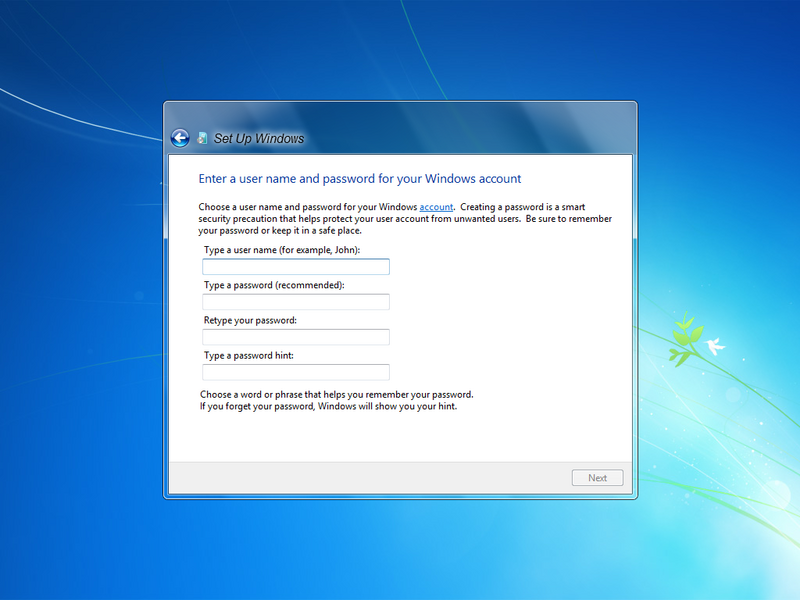Screen dimensions: 800x600
Task: Click label 'Type a password hint:'
Action: click(x=249, y=356)
